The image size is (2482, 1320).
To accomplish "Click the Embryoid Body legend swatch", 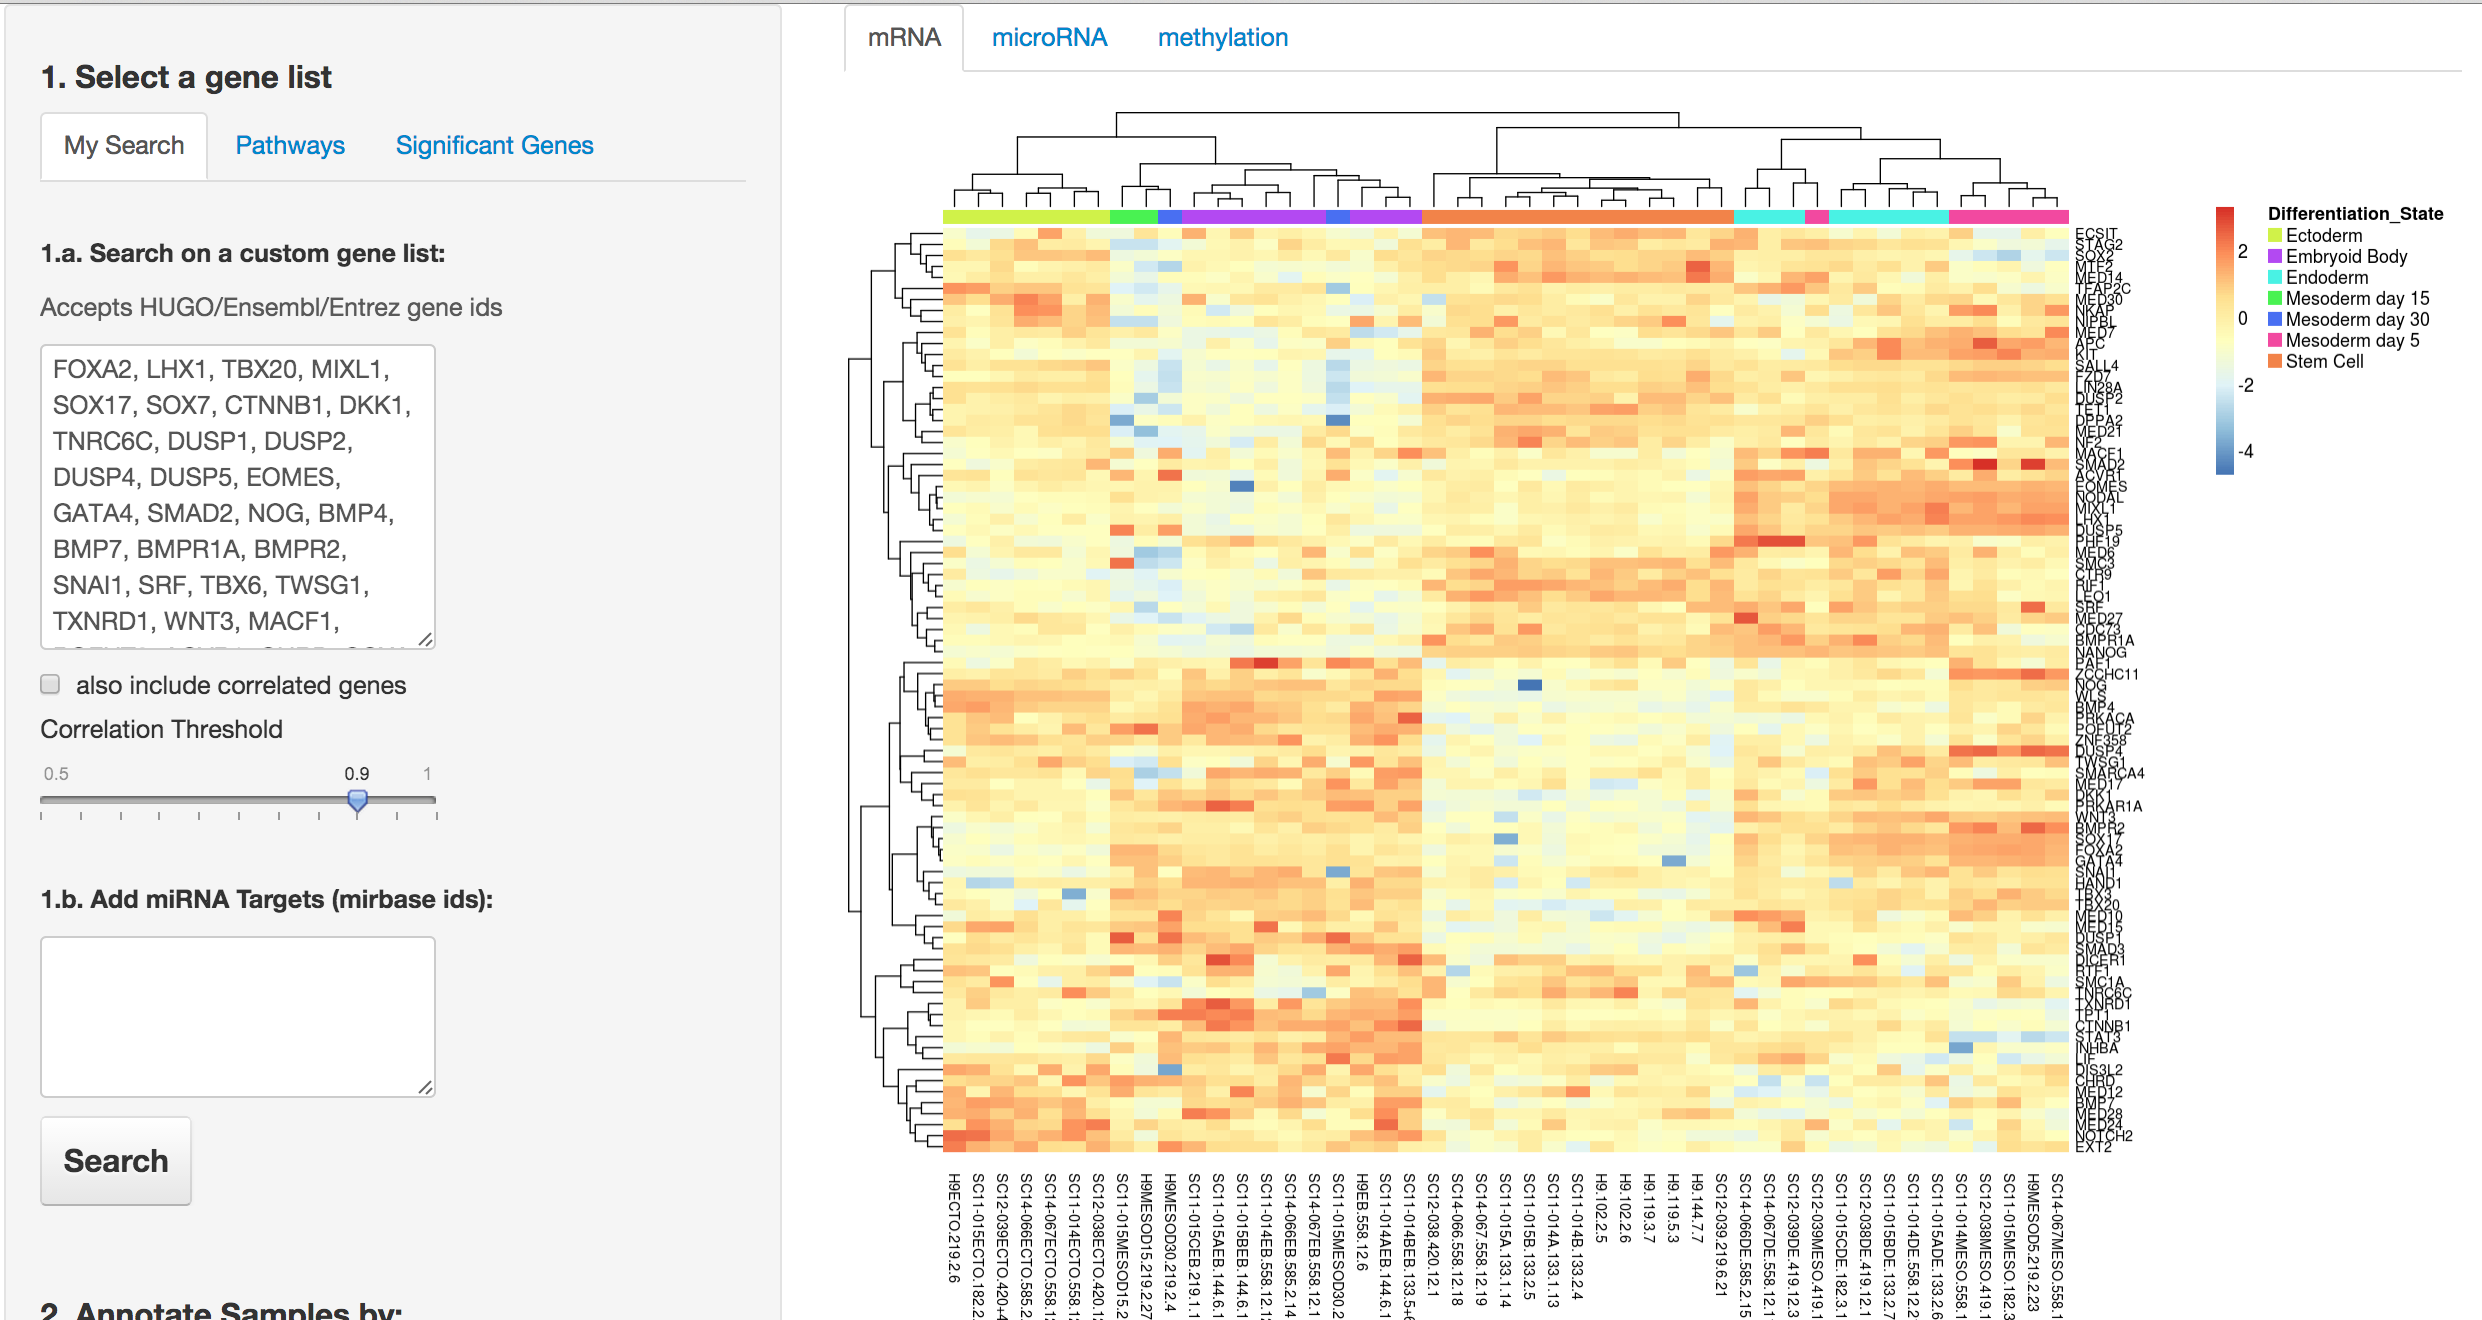I will pos(2275,257).
